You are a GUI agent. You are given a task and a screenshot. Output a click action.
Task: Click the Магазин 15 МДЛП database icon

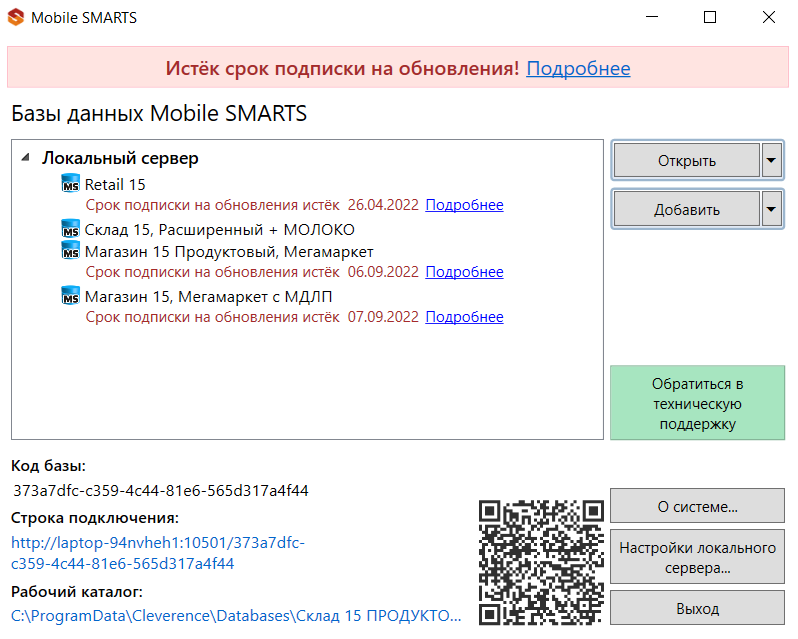coord(70,295)
